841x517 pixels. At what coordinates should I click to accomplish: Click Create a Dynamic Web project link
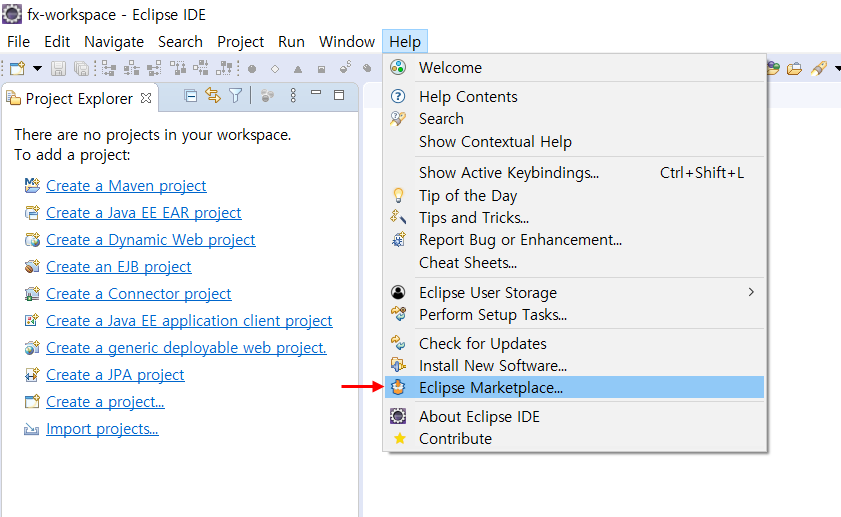(151, 240)
